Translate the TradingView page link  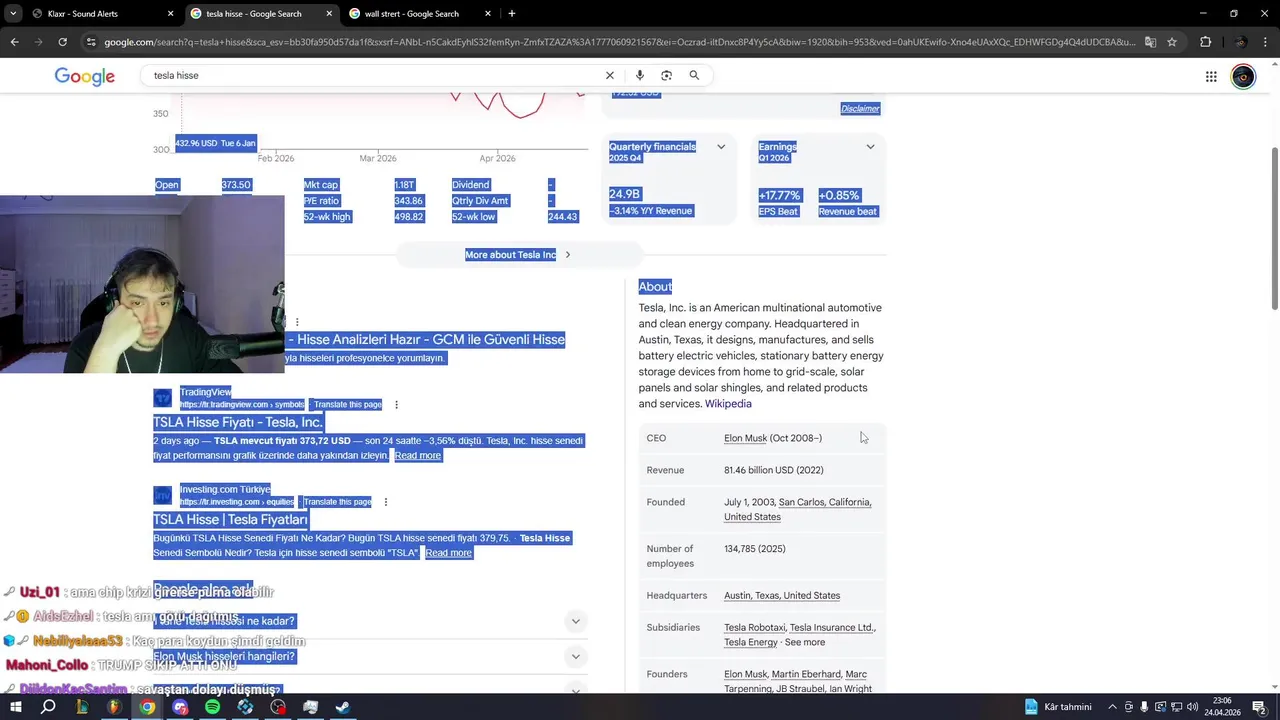347,405
